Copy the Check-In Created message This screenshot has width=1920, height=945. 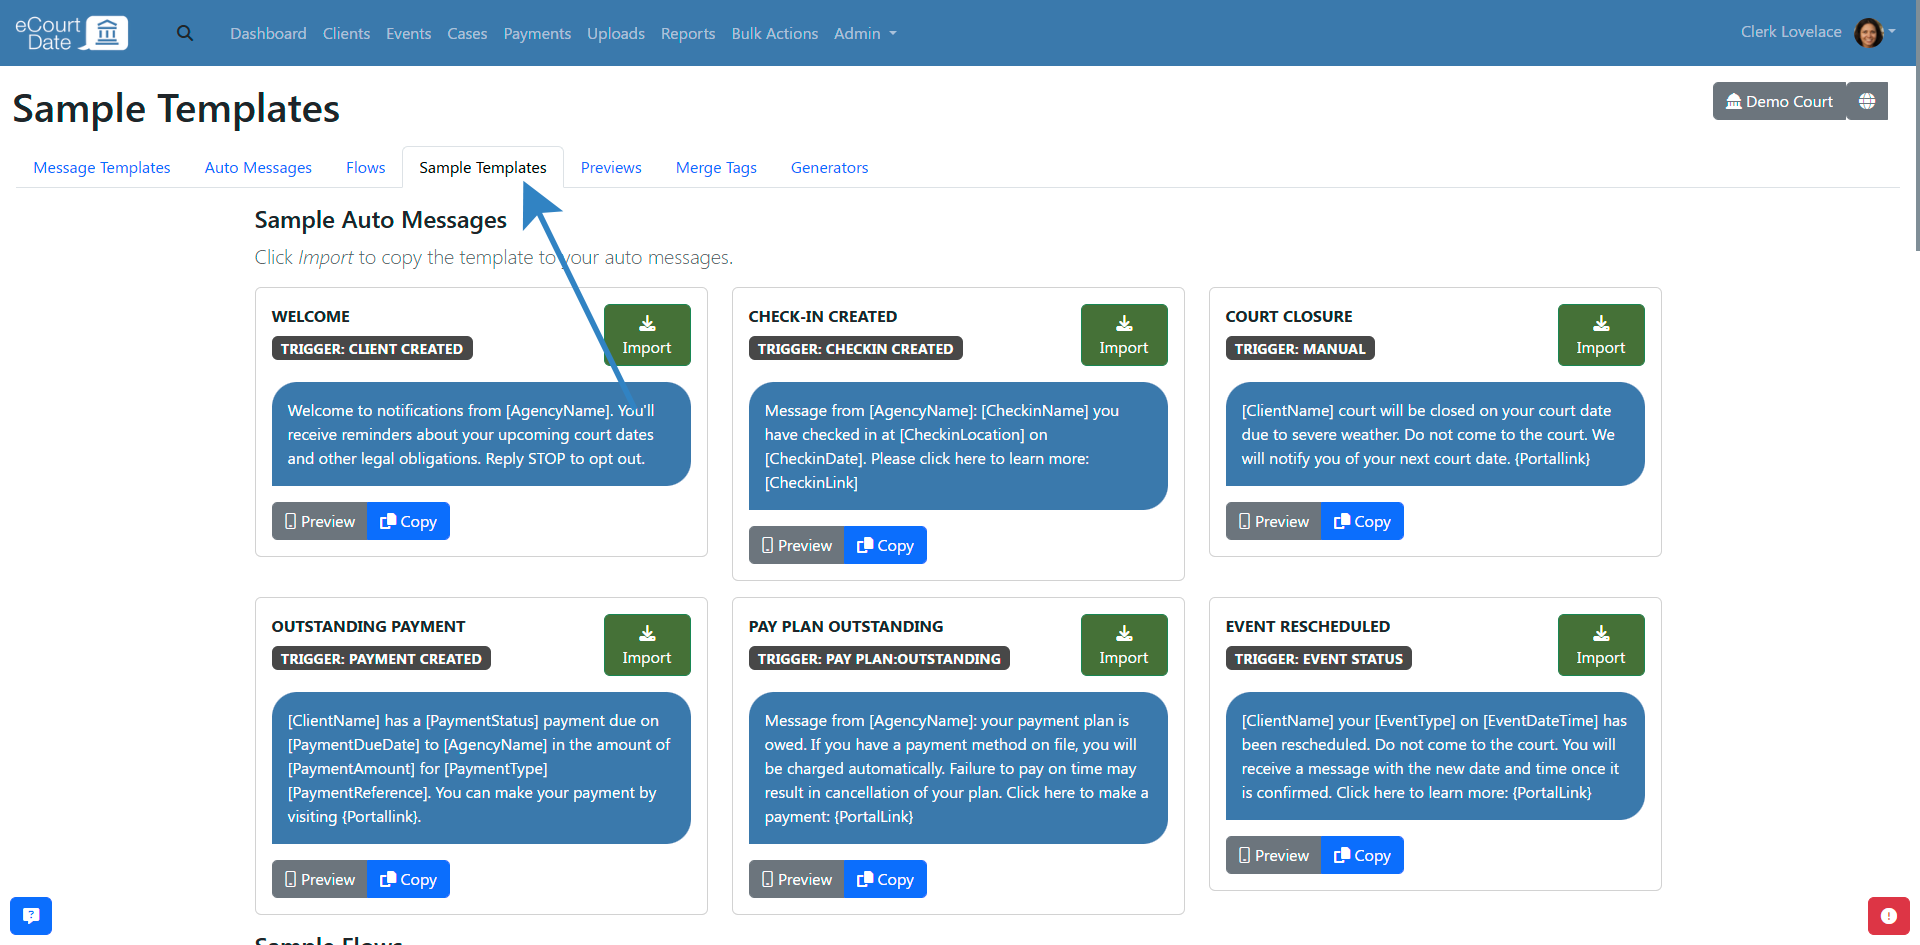885,545
